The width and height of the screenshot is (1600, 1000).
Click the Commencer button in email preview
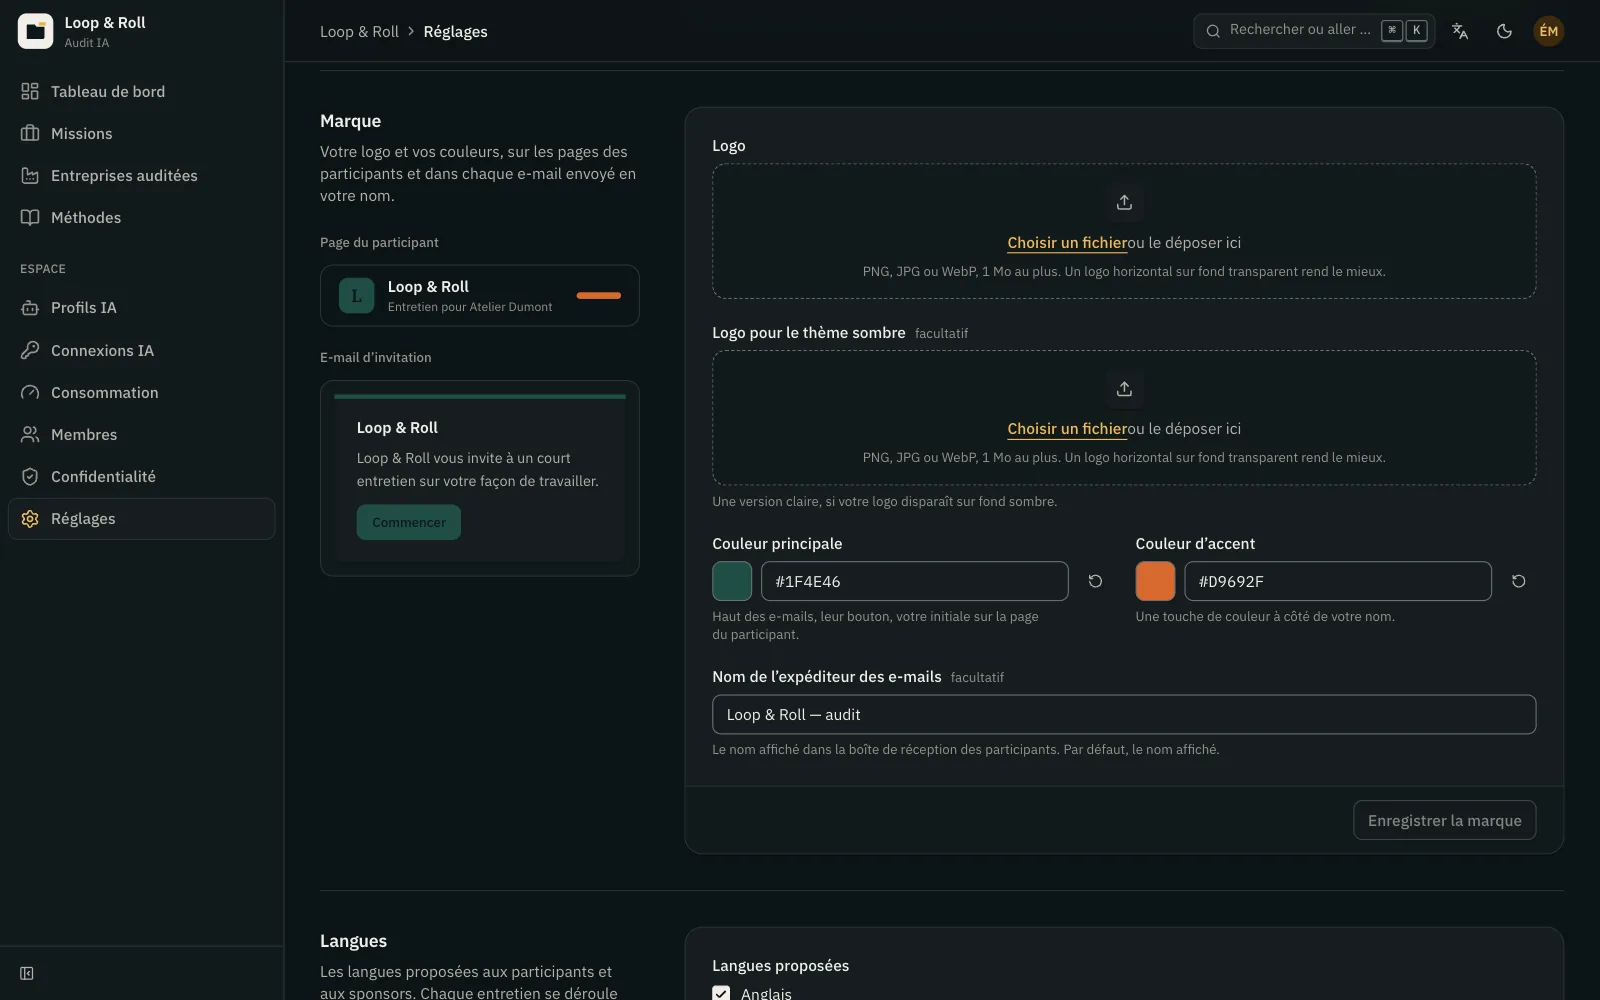click(409, 522)
